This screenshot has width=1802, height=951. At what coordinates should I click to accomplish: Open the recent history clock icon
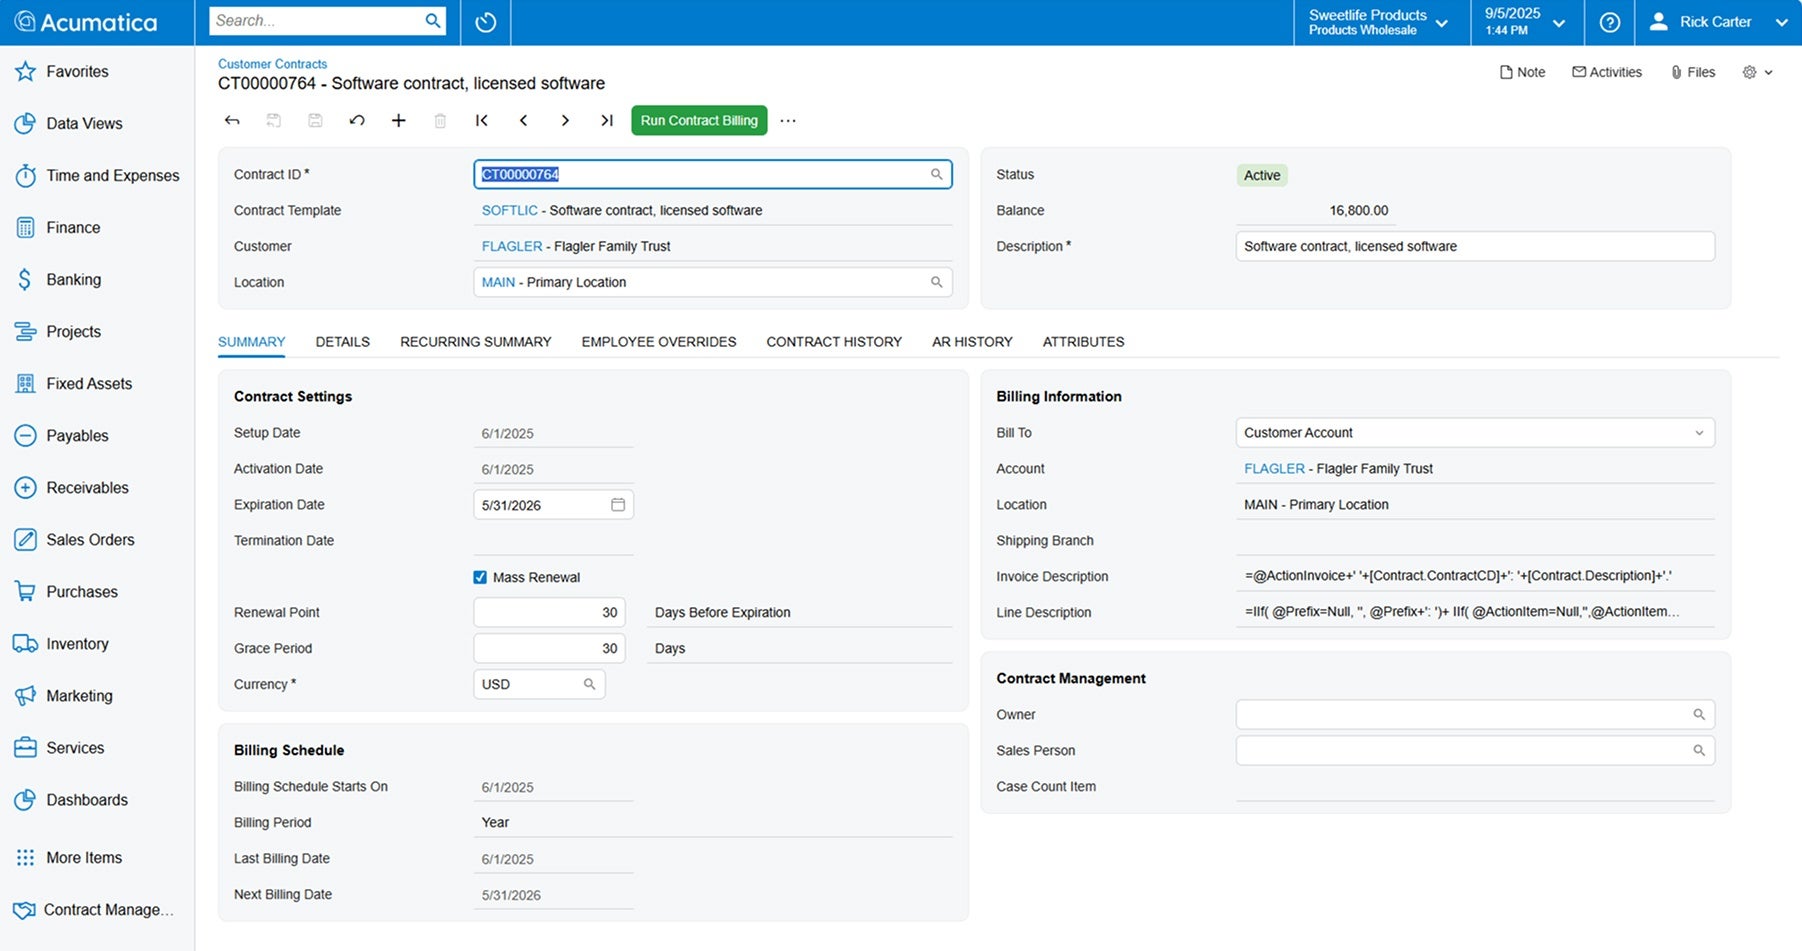pyautogui.click(x=486, y=22)
